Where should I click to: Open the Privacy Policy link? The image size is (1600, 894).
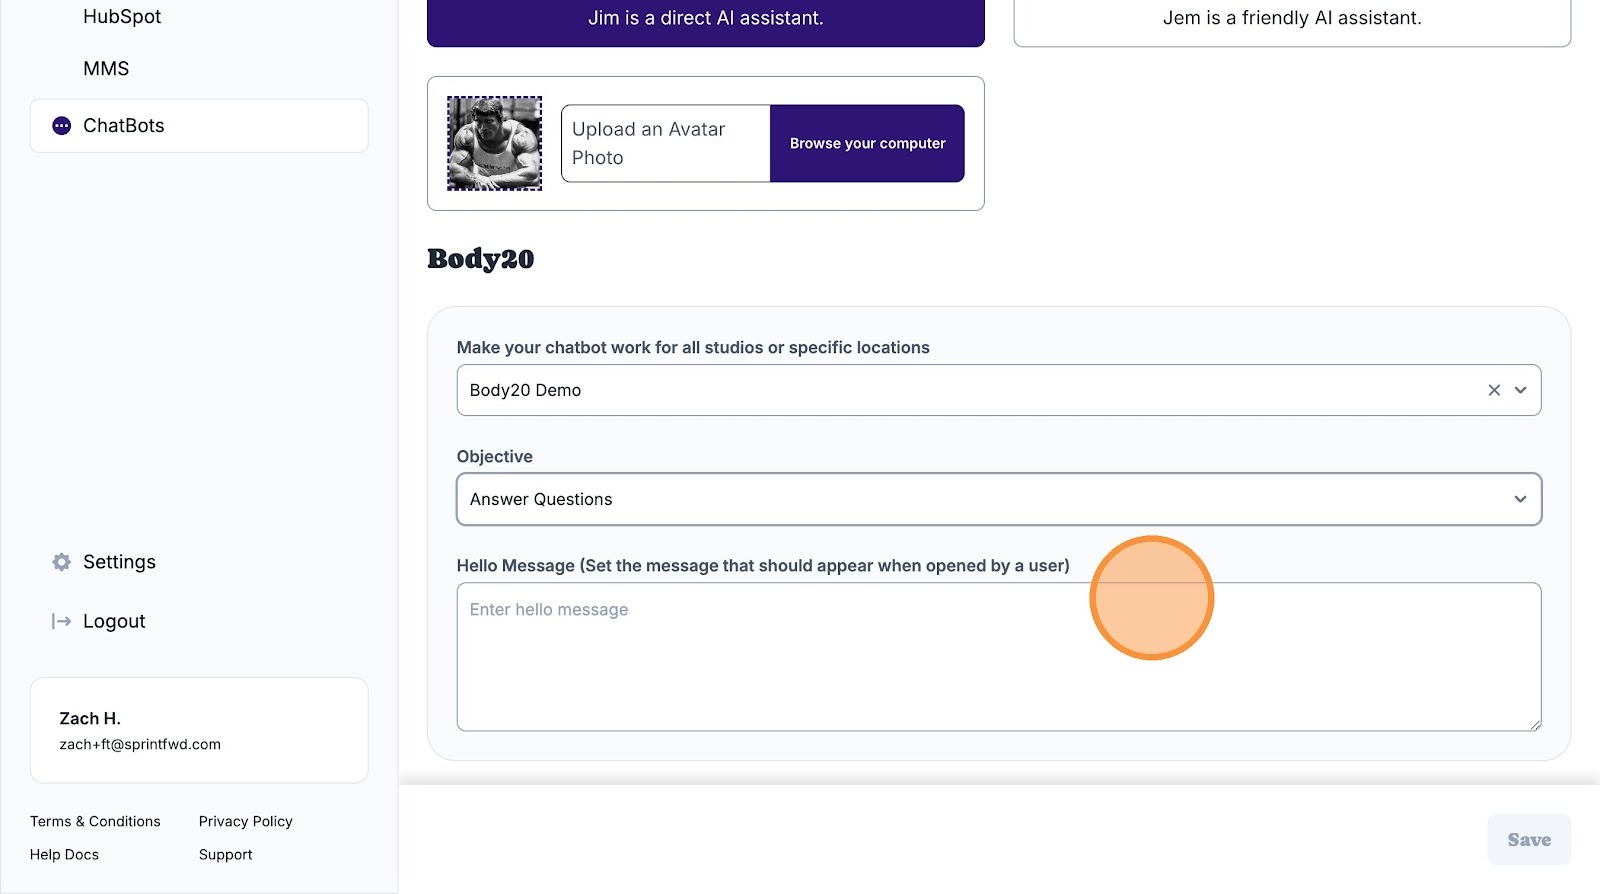[246, 821]
